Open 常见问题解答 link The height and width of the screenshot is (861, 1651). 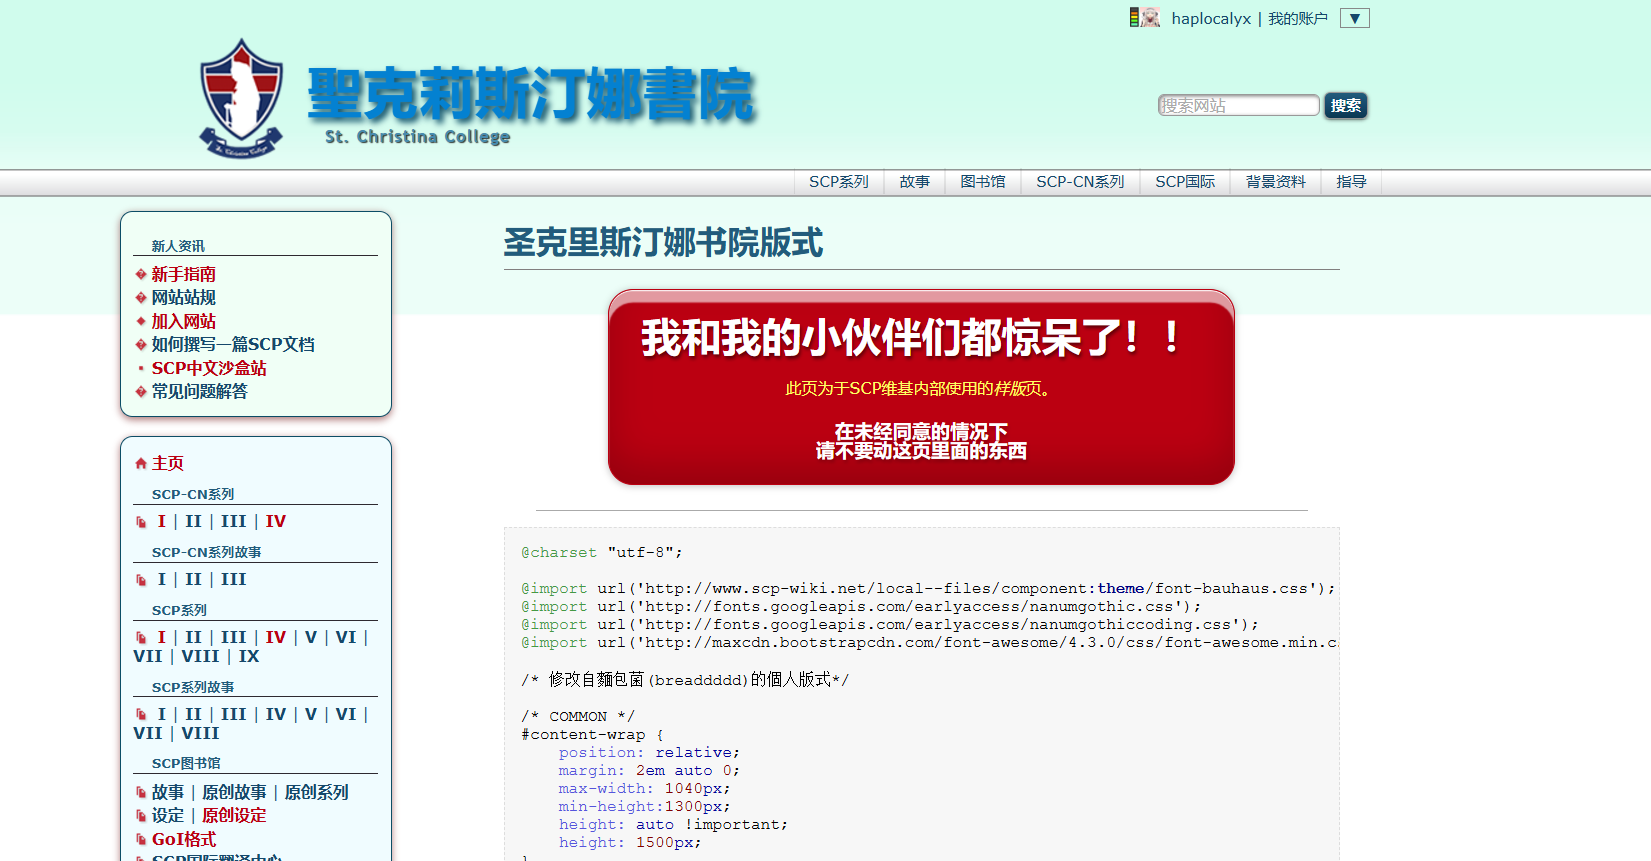tap(199, 391)
